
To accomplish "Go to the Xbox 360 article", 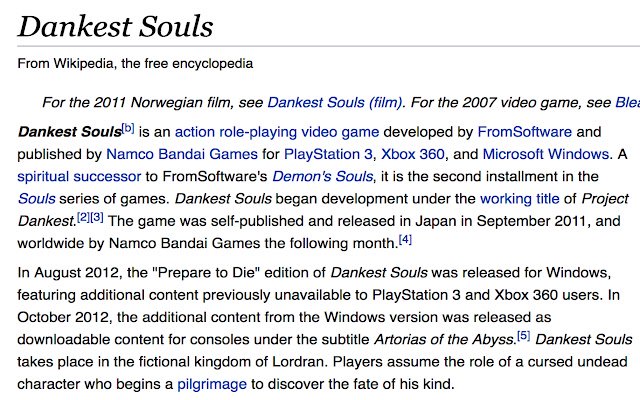I will point(413,154).
